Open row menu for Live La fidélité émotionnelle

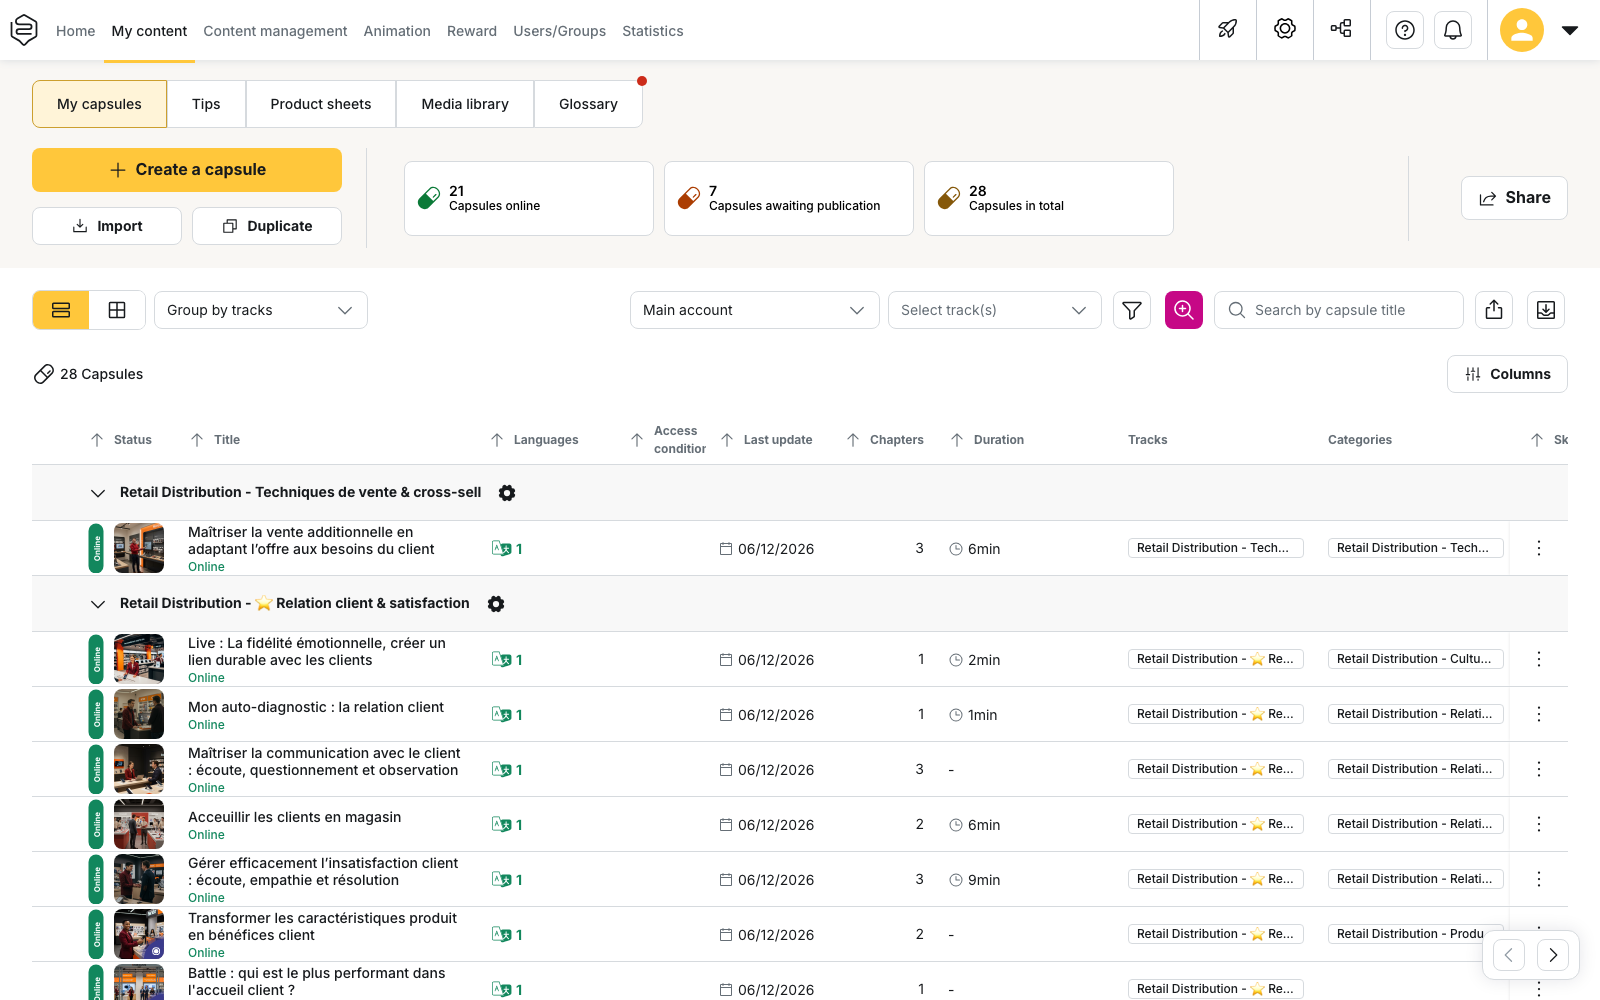click(1539, 659)
